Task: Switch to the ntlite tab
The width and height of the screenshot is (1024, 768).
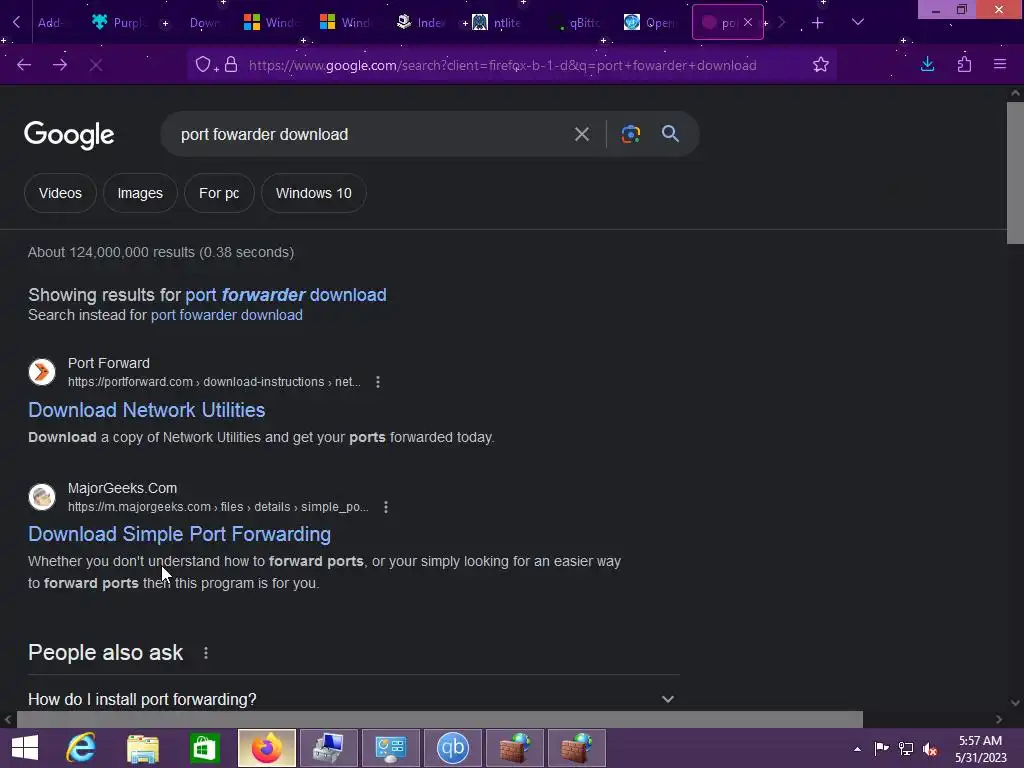Action: (498, 23)
